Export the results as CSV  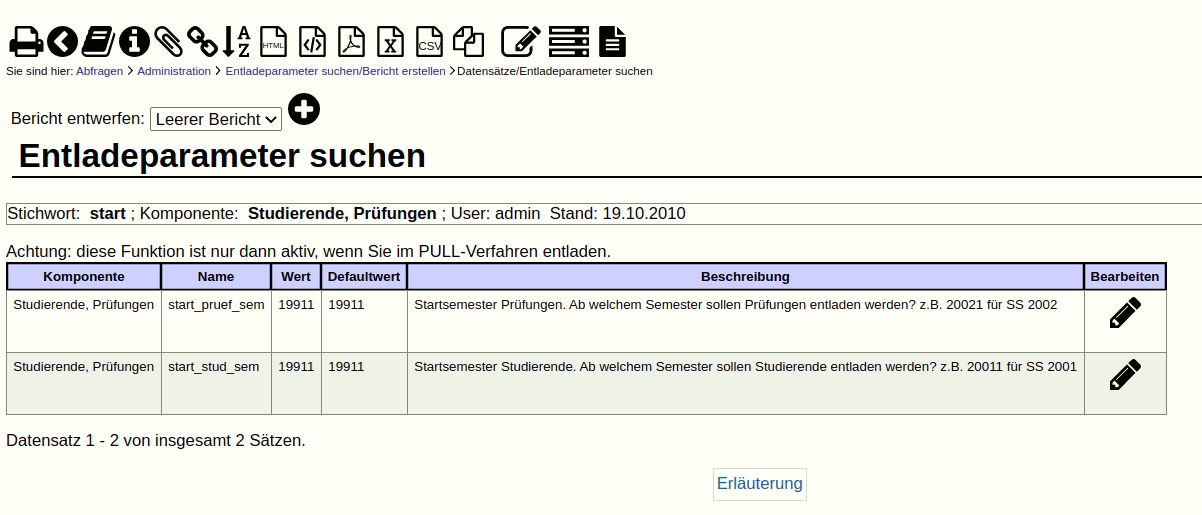429,41
